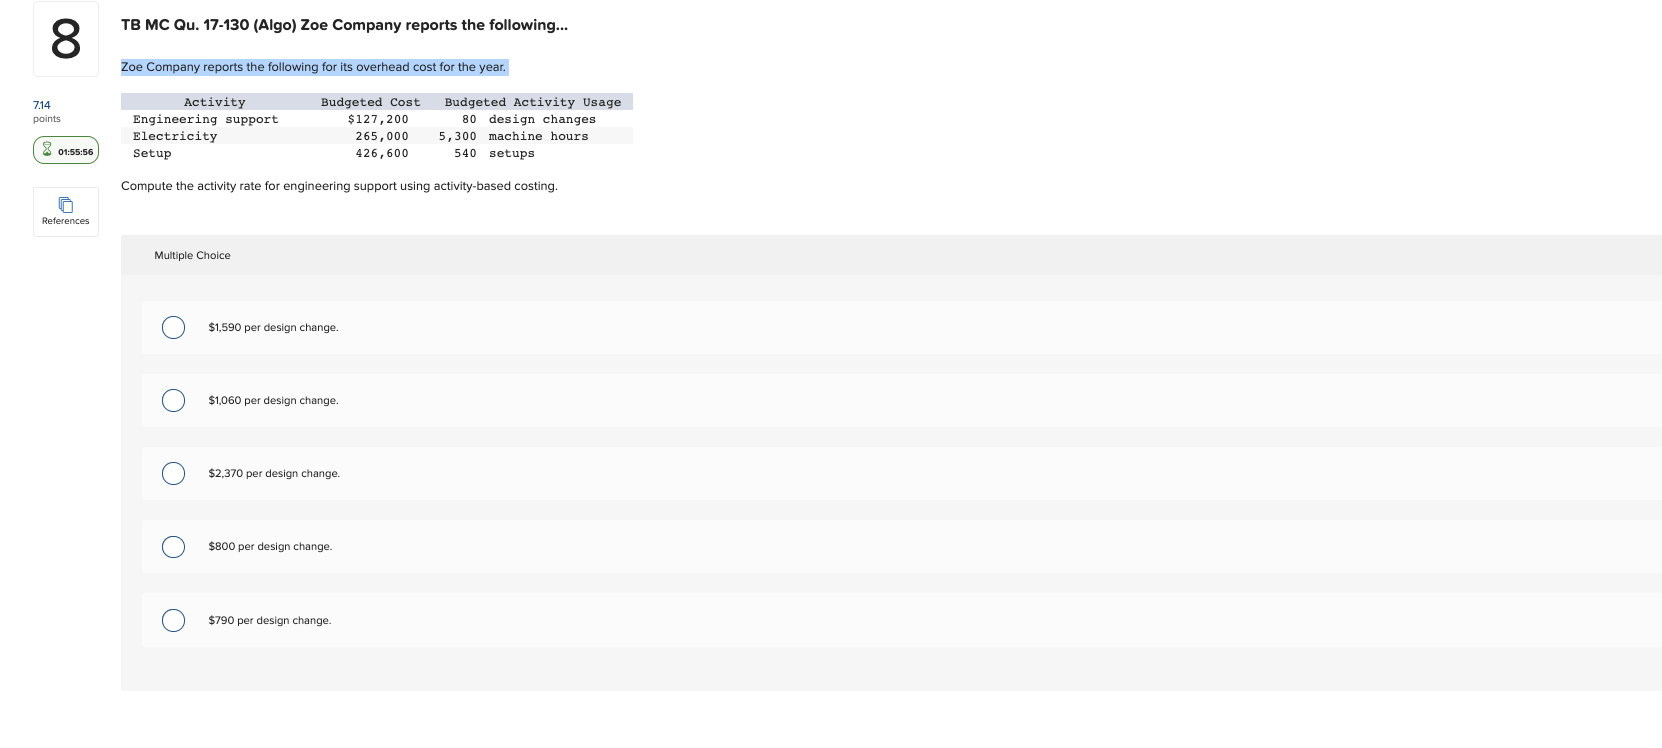This screenshot has width=1662, height=748.
Task: Open the References panel
Action: point(66,212)
